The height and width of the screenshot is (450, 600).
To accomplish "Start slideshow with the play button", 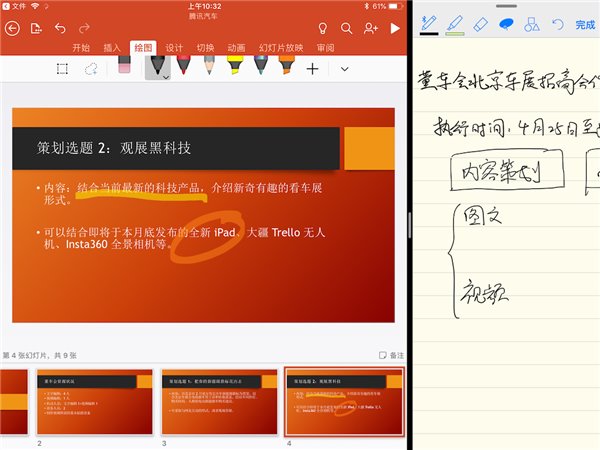I will (x=395, y=29).
